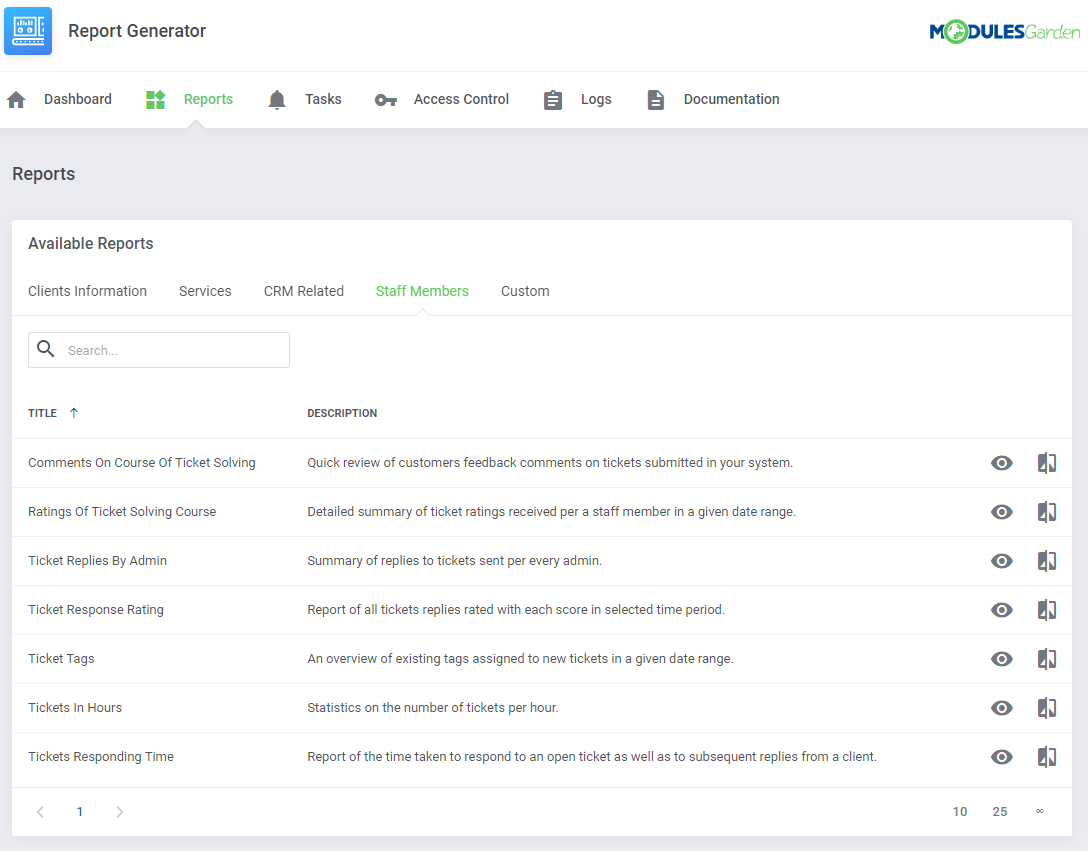Preview Tickets Responding Time report

click(x=1001, y=757)
